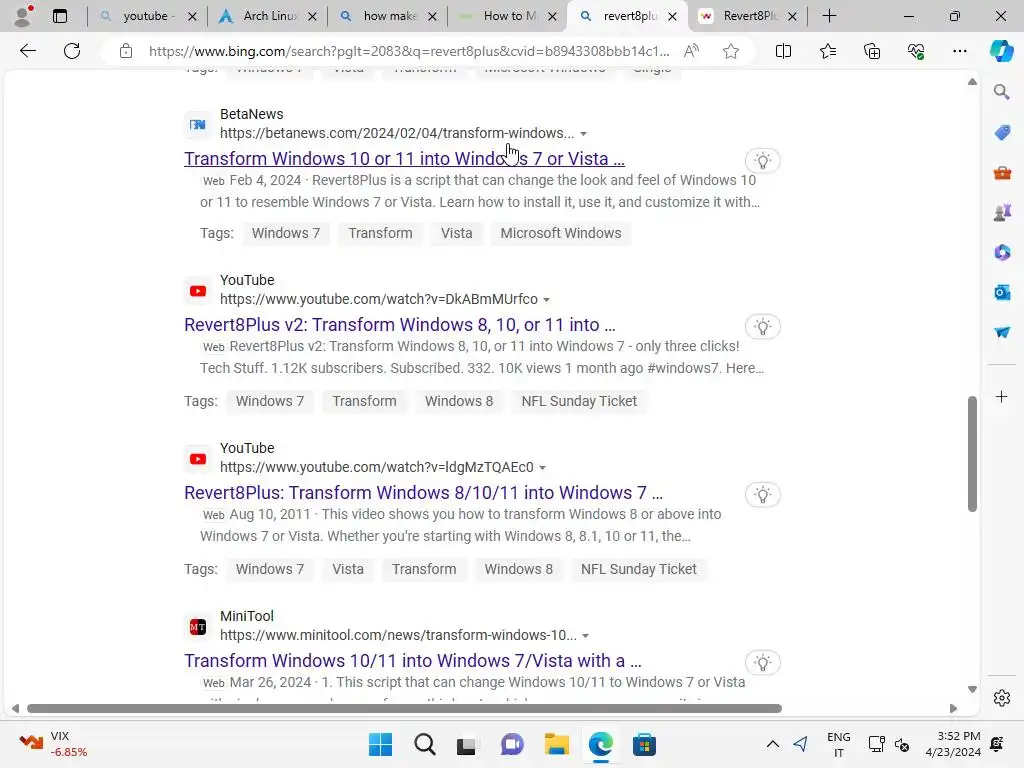Open the Games chess sidebar icon
Image resolution: width=1024 pixels, height=768 pixels.
pyautogui.click(x=1002, y=213)
